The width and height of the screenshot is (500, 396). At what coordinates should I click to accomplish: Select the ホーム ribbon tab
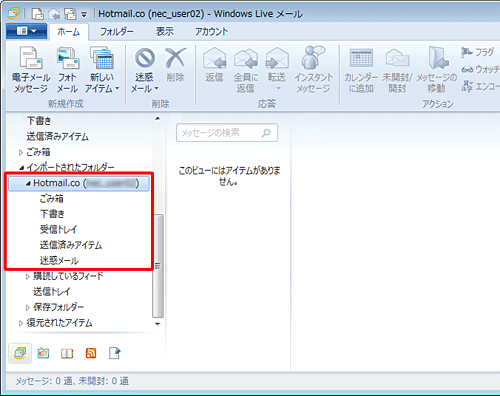69,32
